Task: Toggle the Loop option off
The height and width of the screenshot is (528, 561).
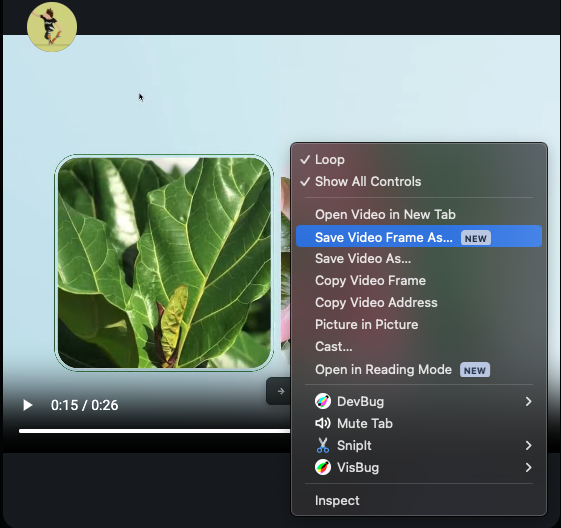Action: click(419, 160)
